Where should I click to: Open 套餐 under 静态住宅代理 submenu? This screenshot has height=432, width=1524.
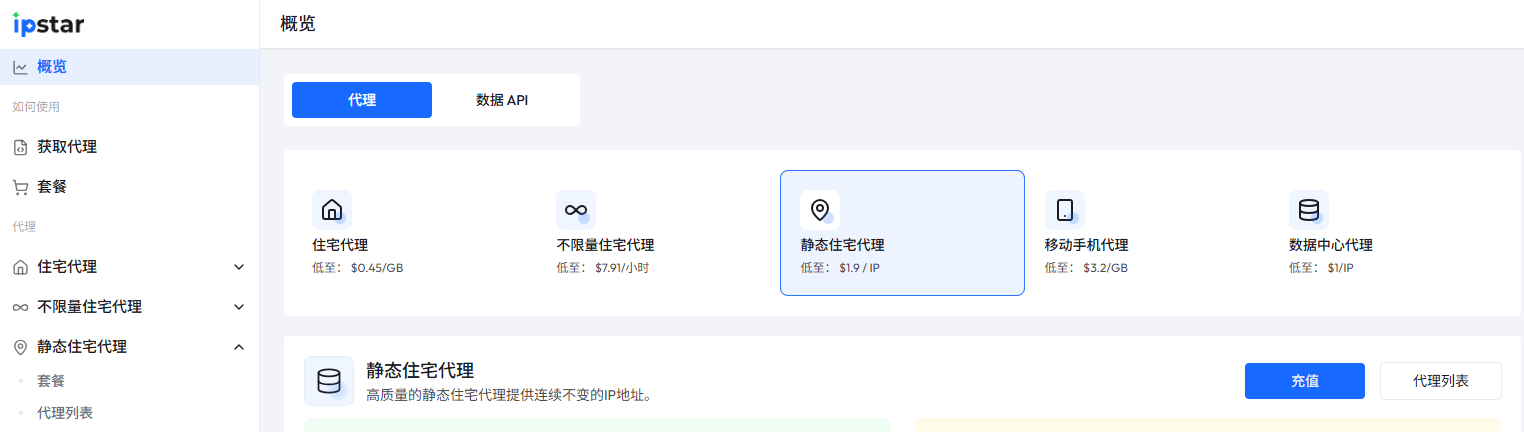tap(51, 381)
